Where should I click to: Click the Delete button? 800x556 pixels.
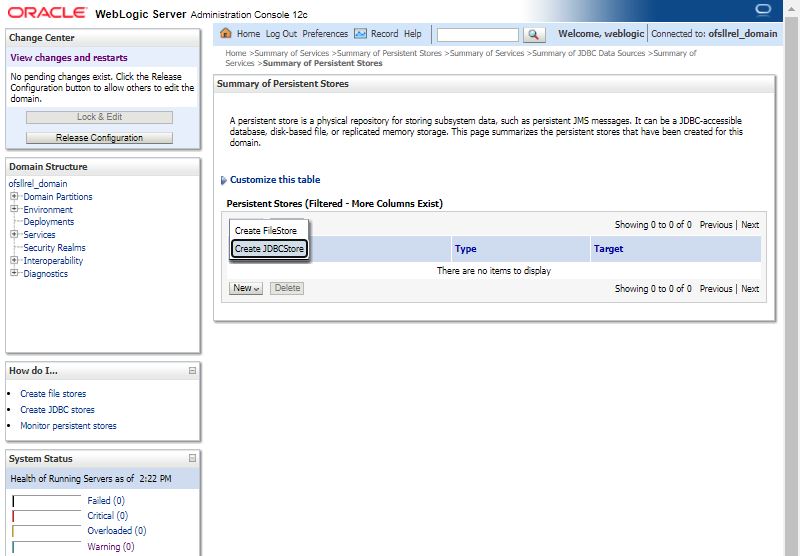pos(287,288)
